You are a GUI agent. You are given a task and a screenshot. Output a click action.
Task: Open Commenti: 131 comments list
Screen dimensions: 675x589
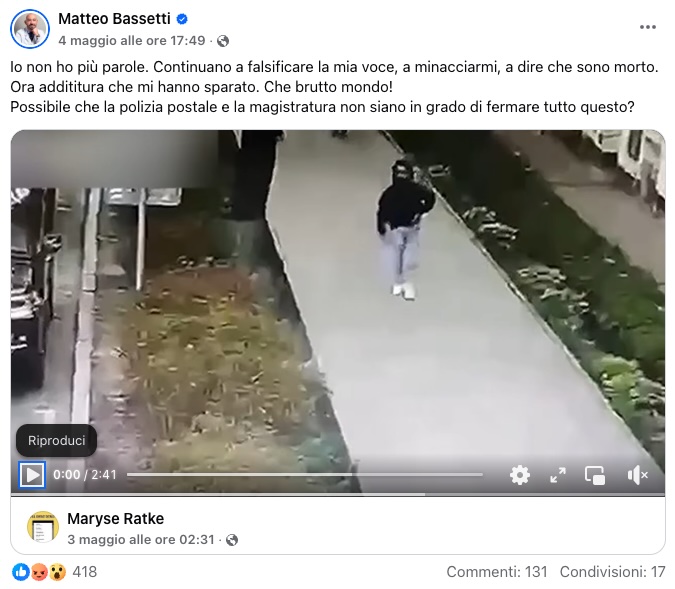tap(497, 572)
